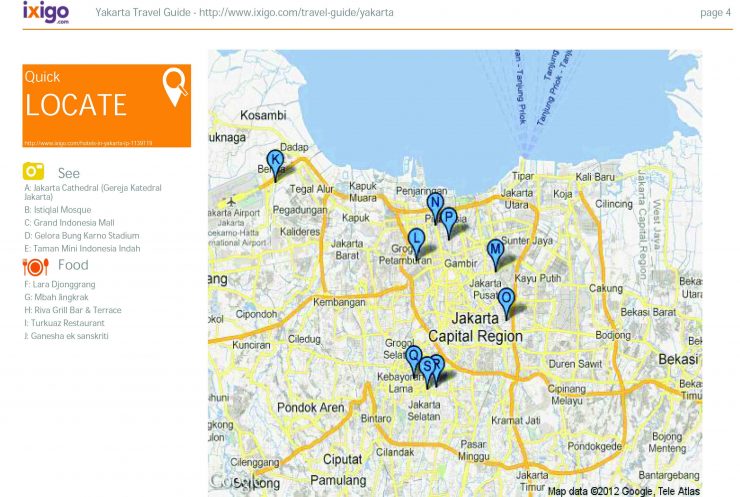This screenshot has height=497, width=740.
Task: Click the Bantargebang map label
Action: [669, 475]
